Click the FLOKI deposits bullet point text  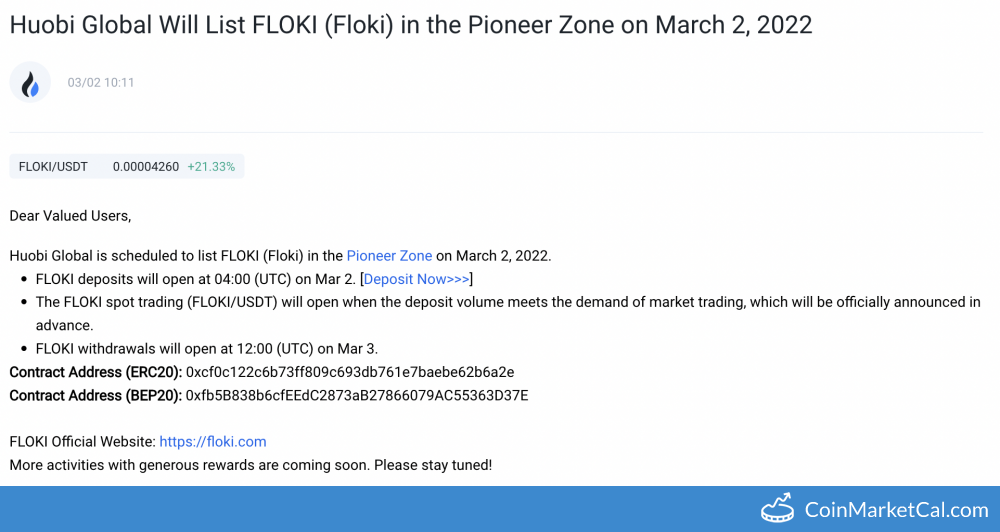[196, 279]
